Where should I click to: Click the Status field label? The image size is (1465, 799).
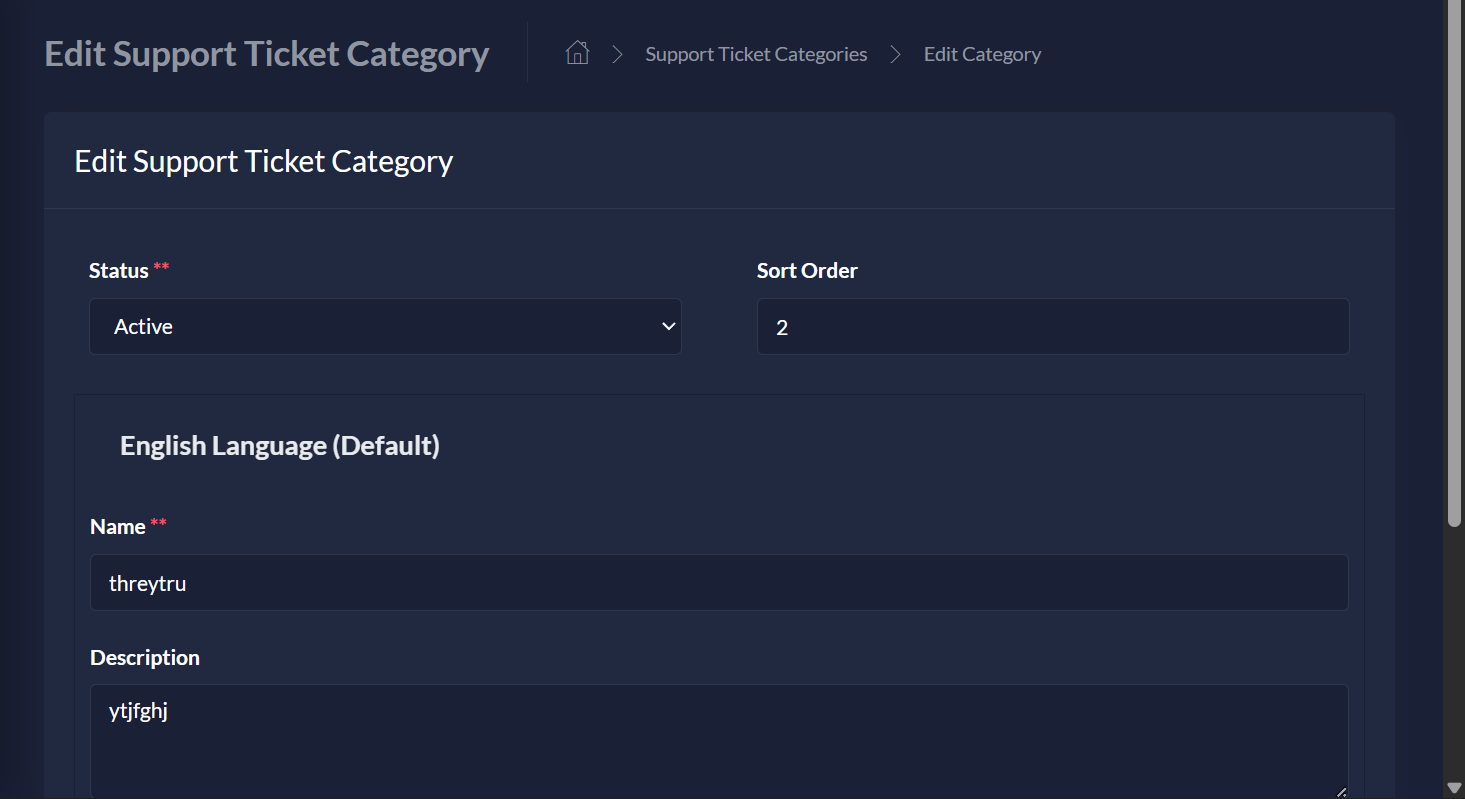coord(117,270)
